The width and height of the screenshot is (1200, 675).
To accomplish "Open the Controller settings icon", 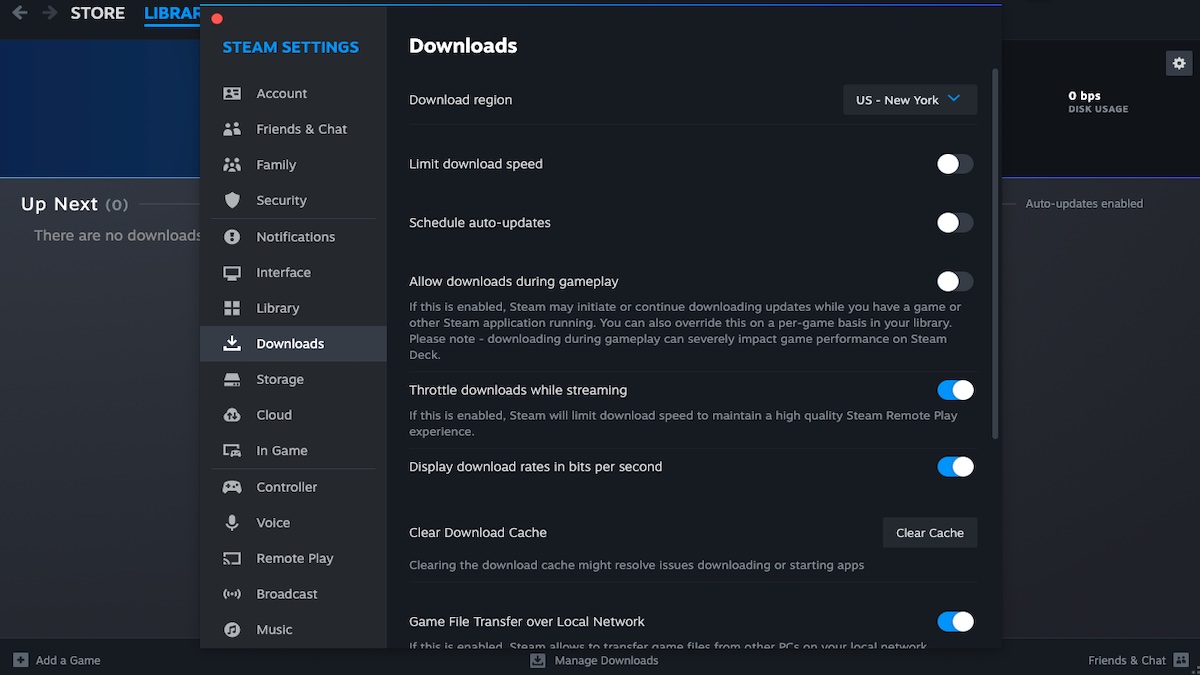I will tap(232, 487).
